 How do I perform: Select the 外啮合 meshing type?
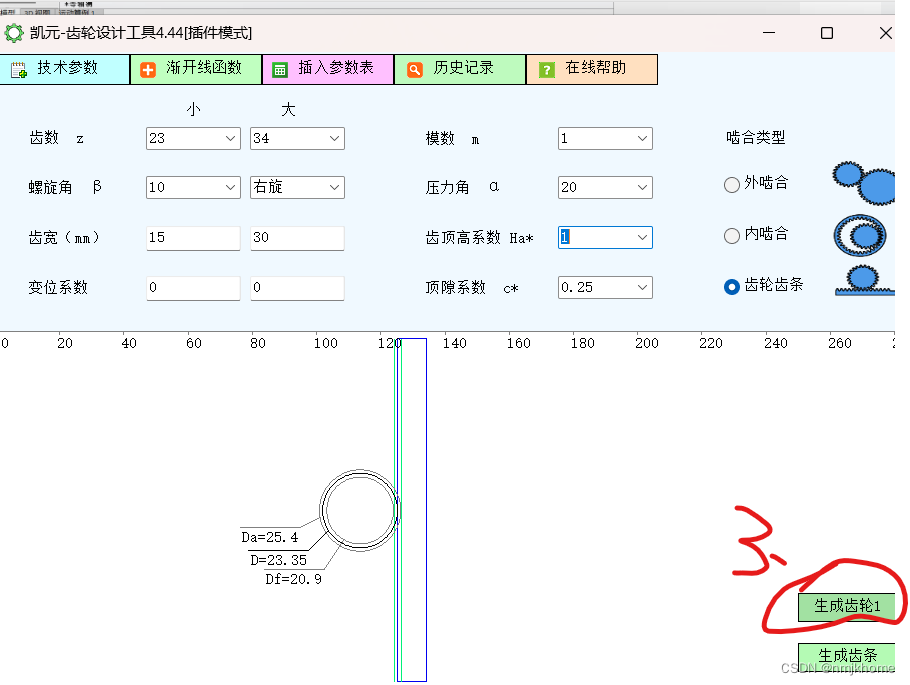[x=731, y=184]
